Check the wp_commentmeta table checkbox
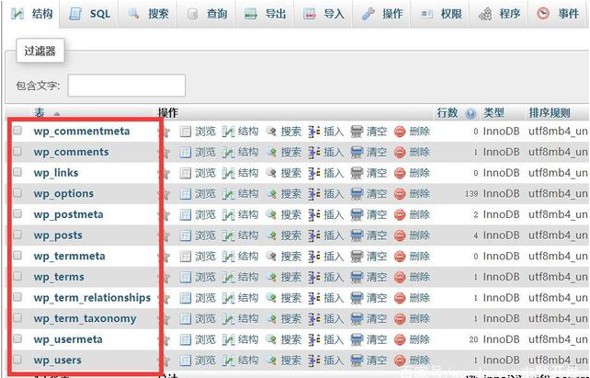The image size is (590, 378). click(x=18, y=131)
